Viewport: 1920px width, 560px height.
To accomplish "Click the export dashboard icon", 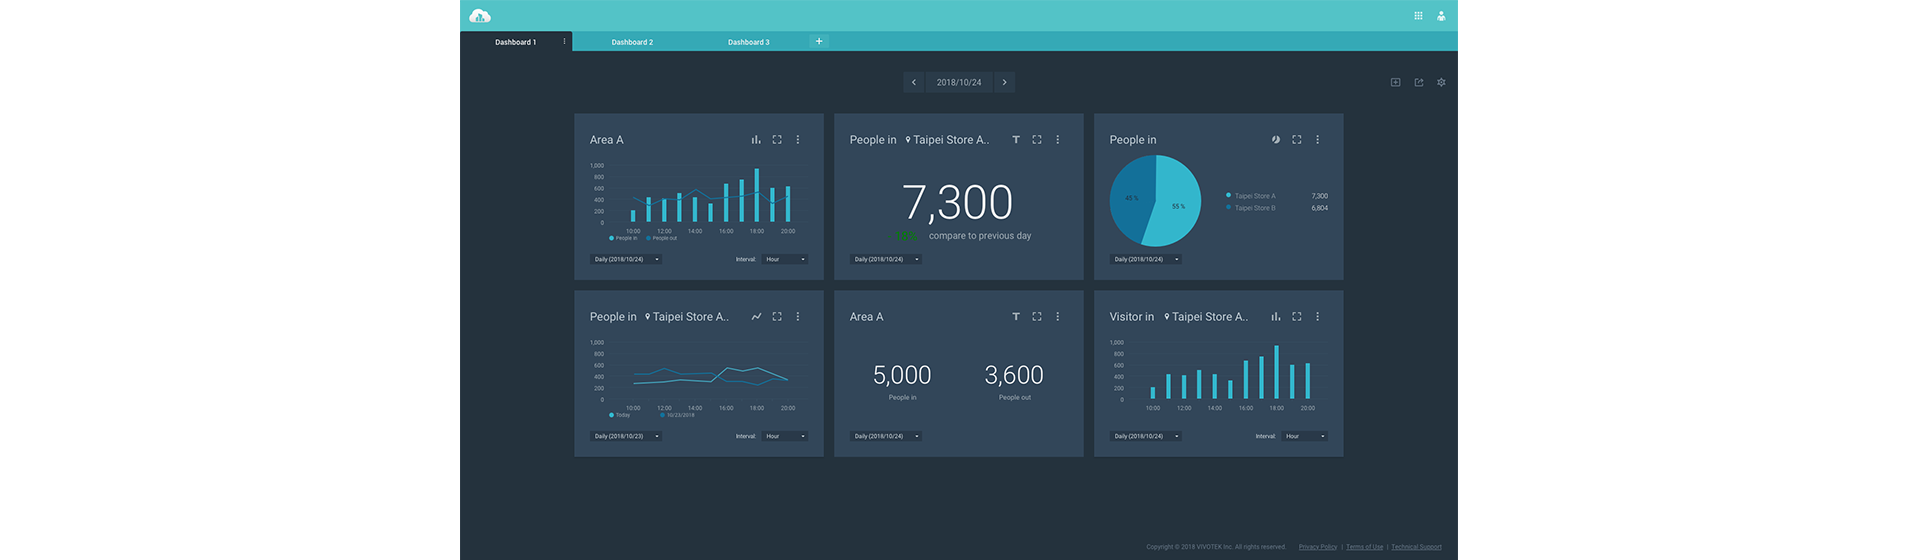I will tap(1418, 82).
